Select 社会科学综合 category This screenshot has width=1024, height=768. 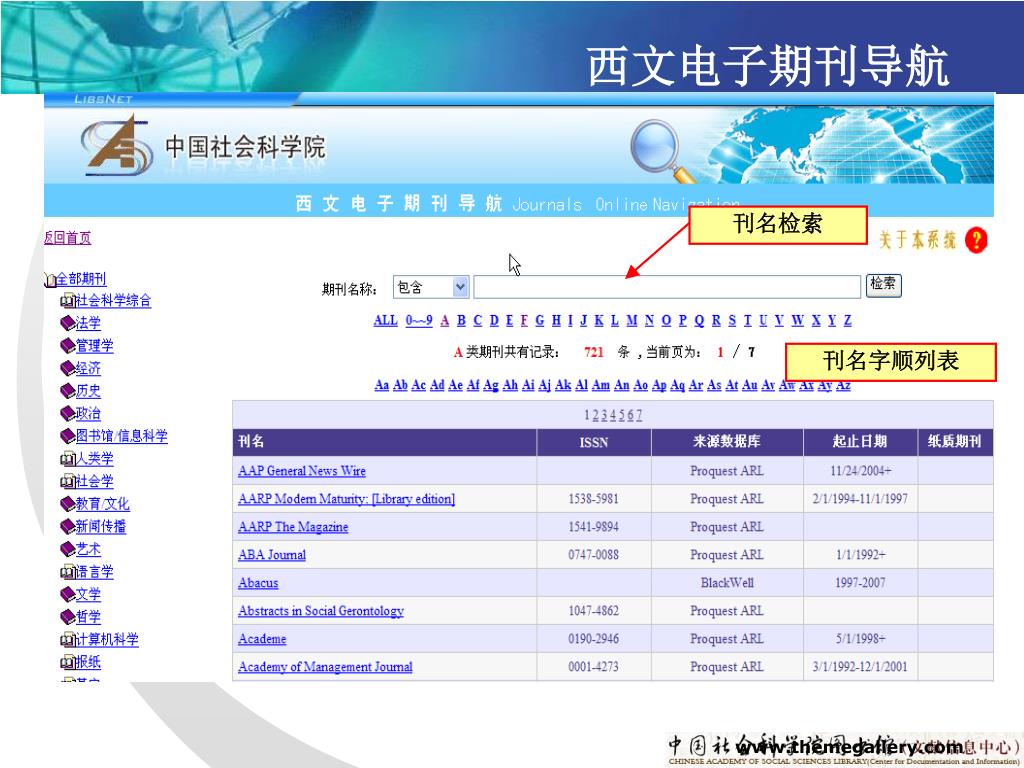point(114,300)
